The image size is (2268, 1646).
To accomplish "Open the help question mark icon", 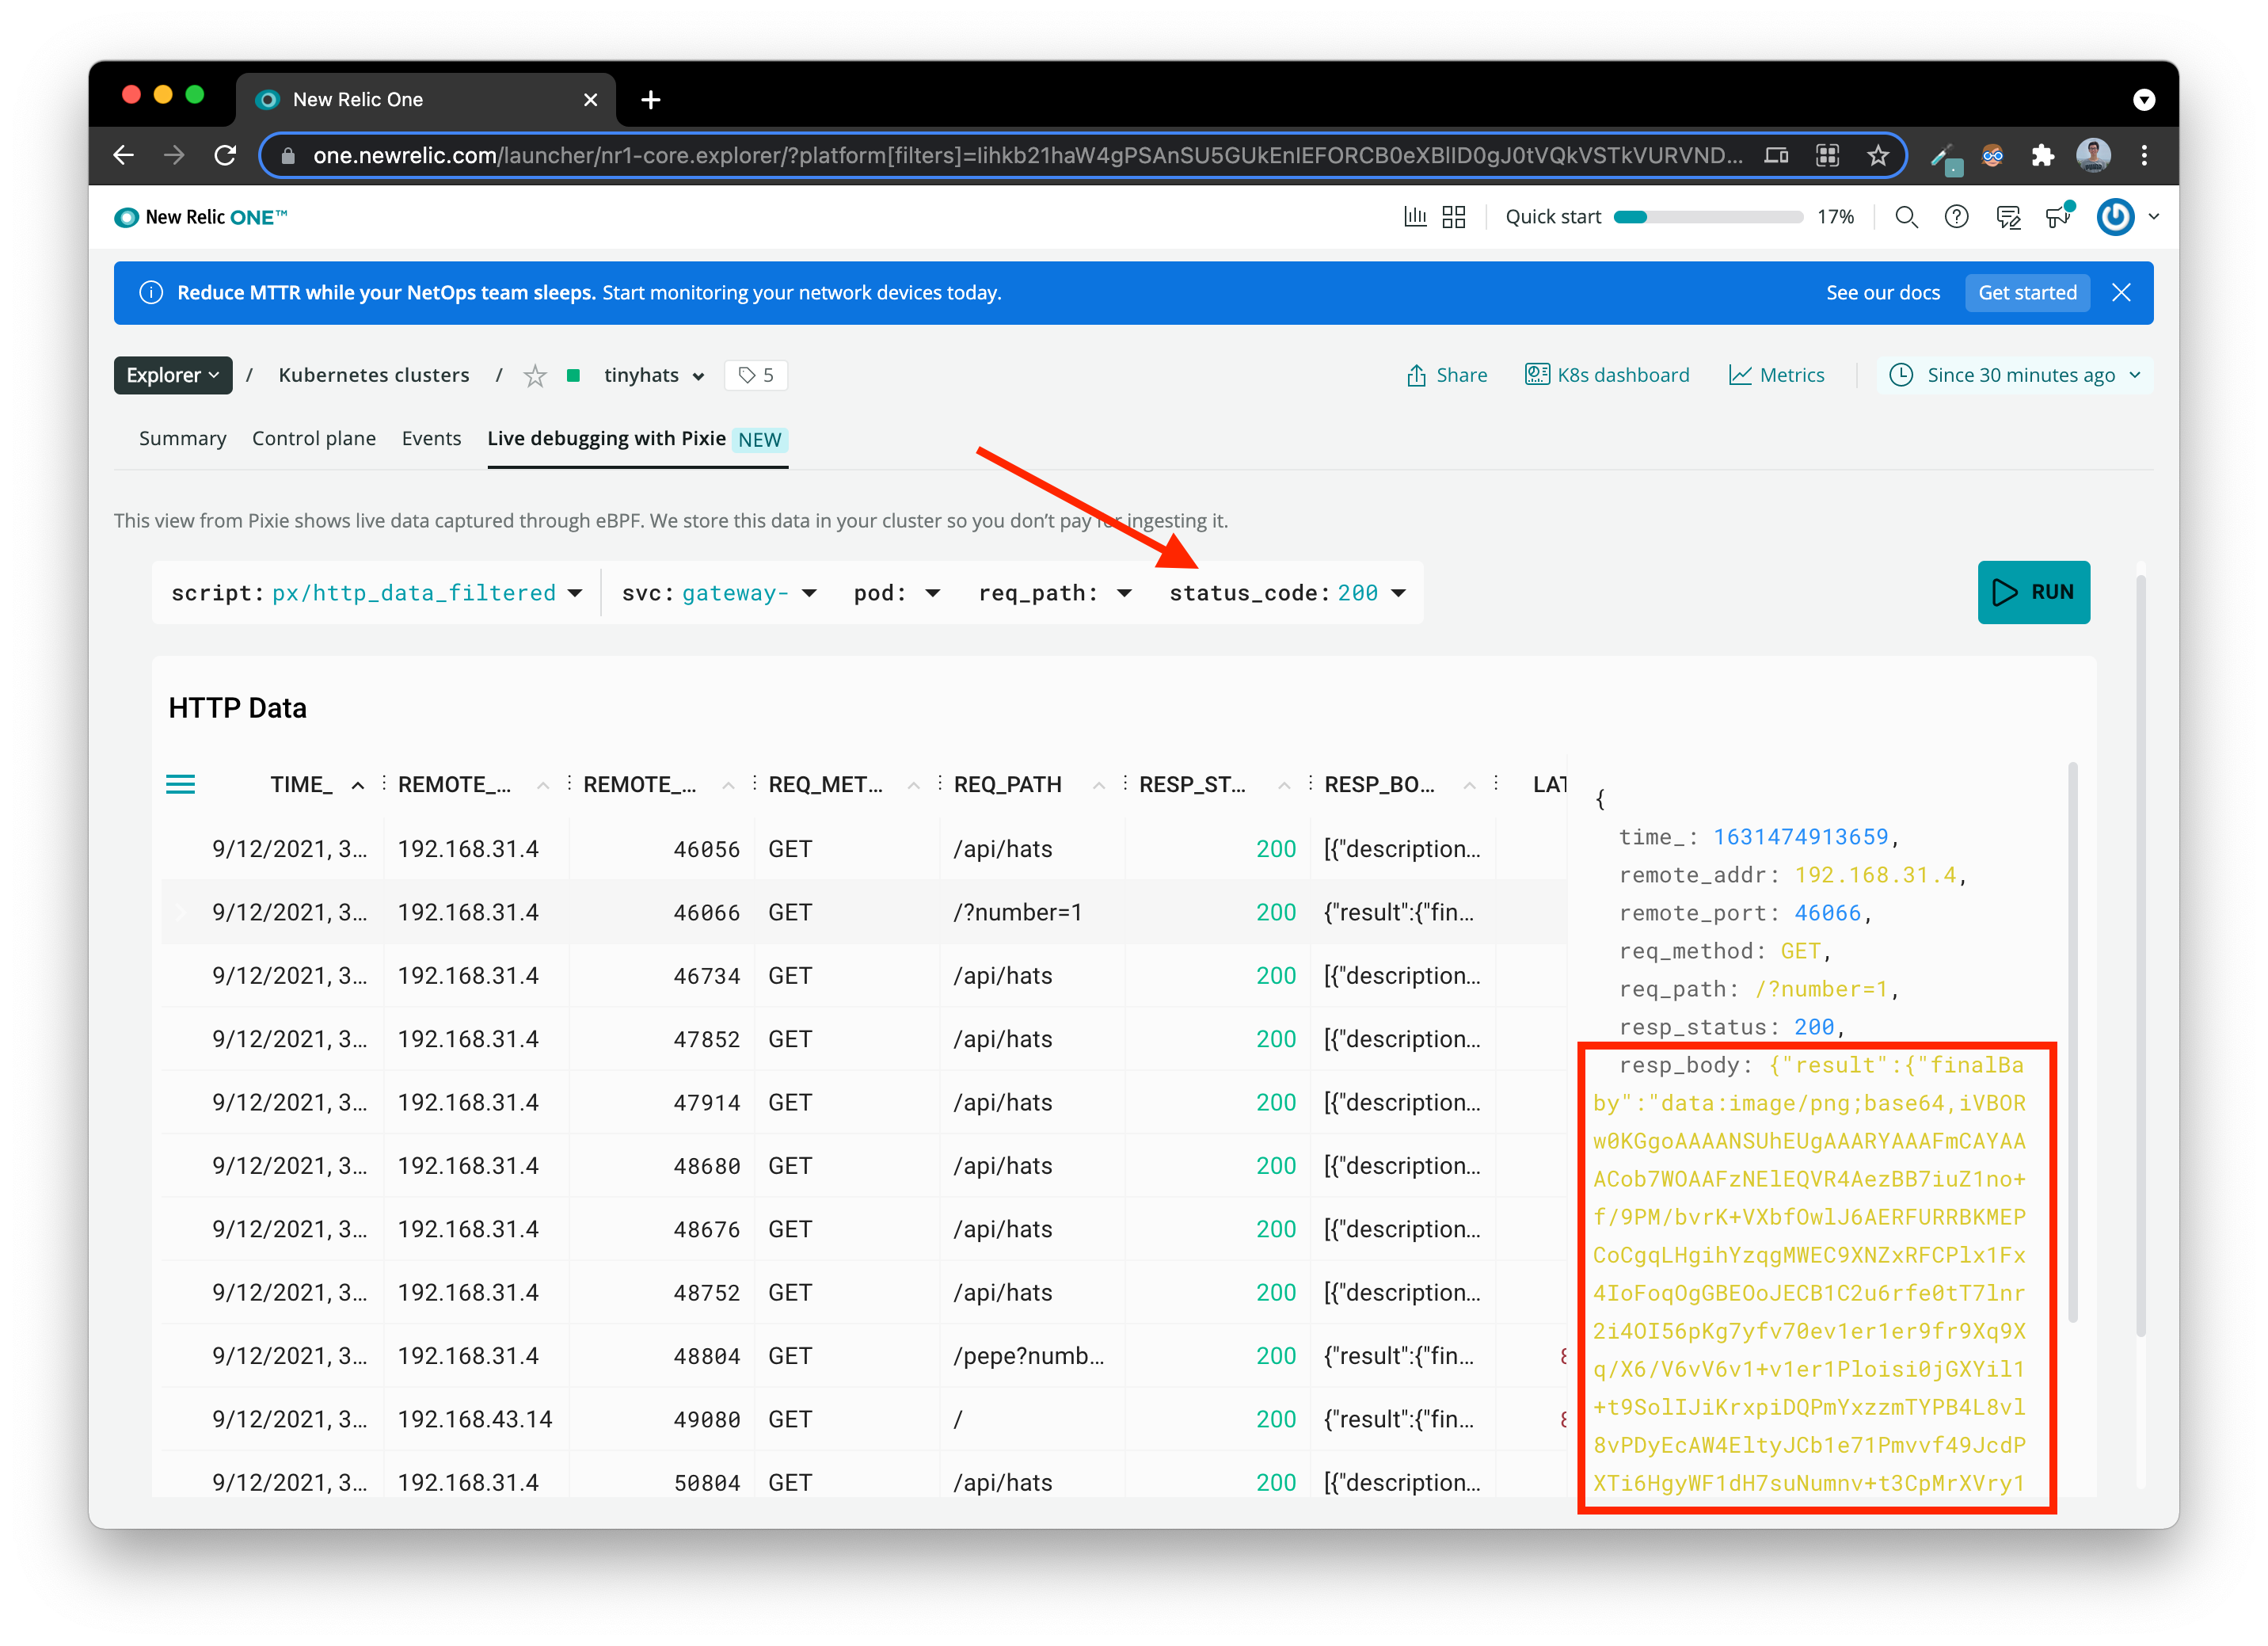I will 1956,217.
